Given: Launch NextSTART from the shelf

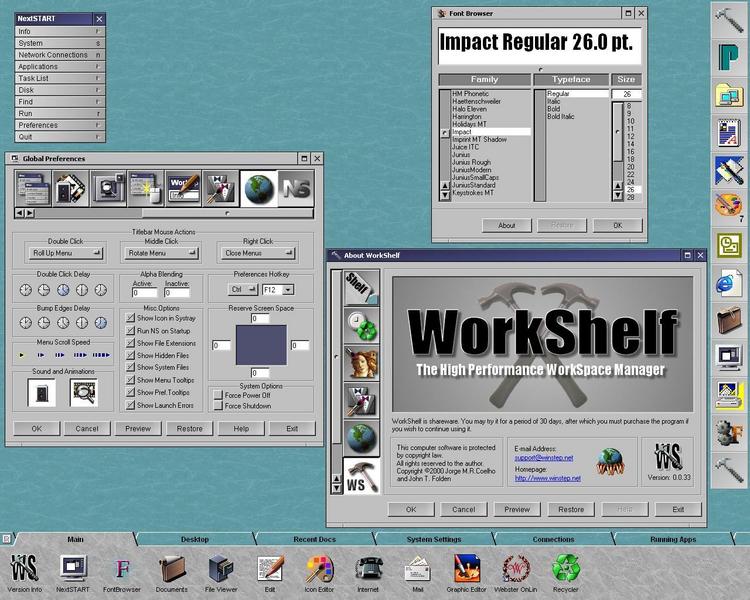Looking at the screenshot, I should (73, 568).
